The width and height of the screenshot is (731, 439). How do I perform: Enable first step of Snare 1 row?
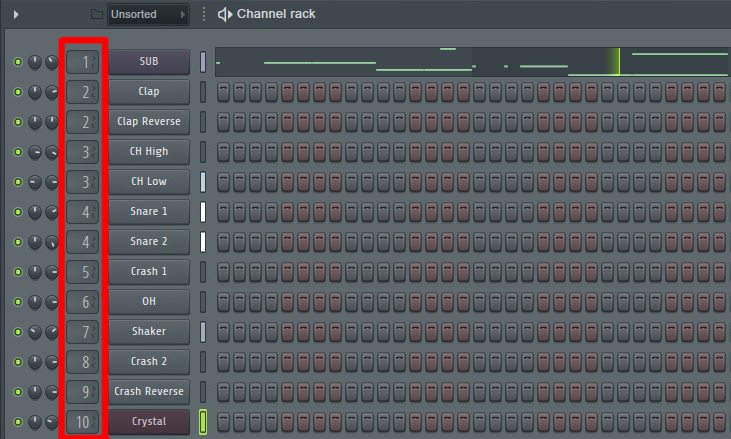click(x=223, y=212)
